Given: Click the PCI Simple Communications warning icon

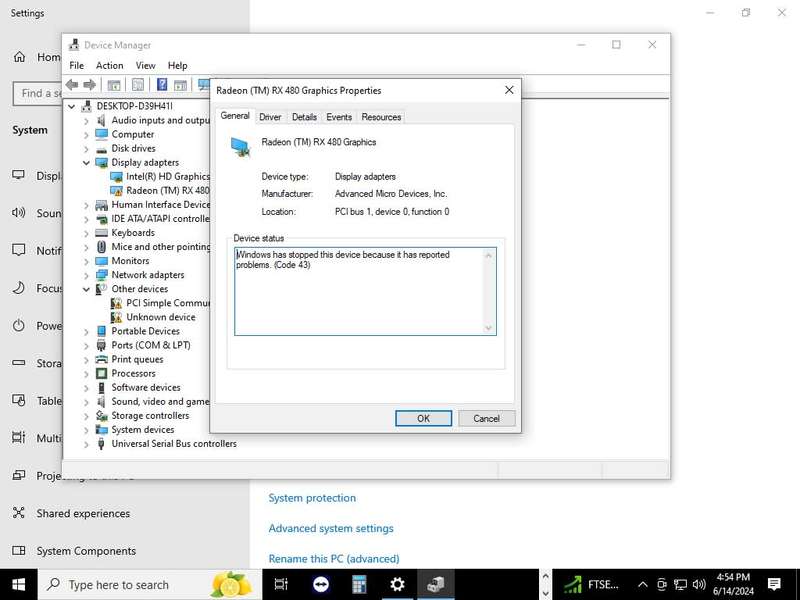Looking at the screenshot, I should [116, 303].
